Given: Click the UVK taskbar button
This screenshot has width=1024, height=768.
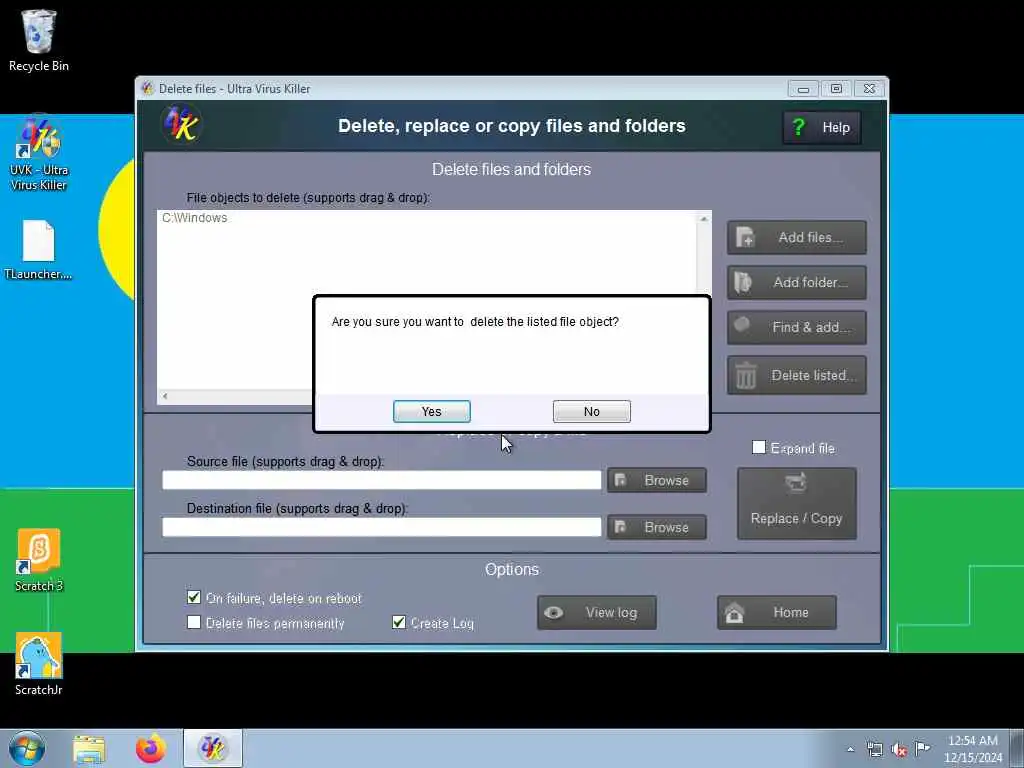Looking at the screenshot, I should tap(212, 748).
